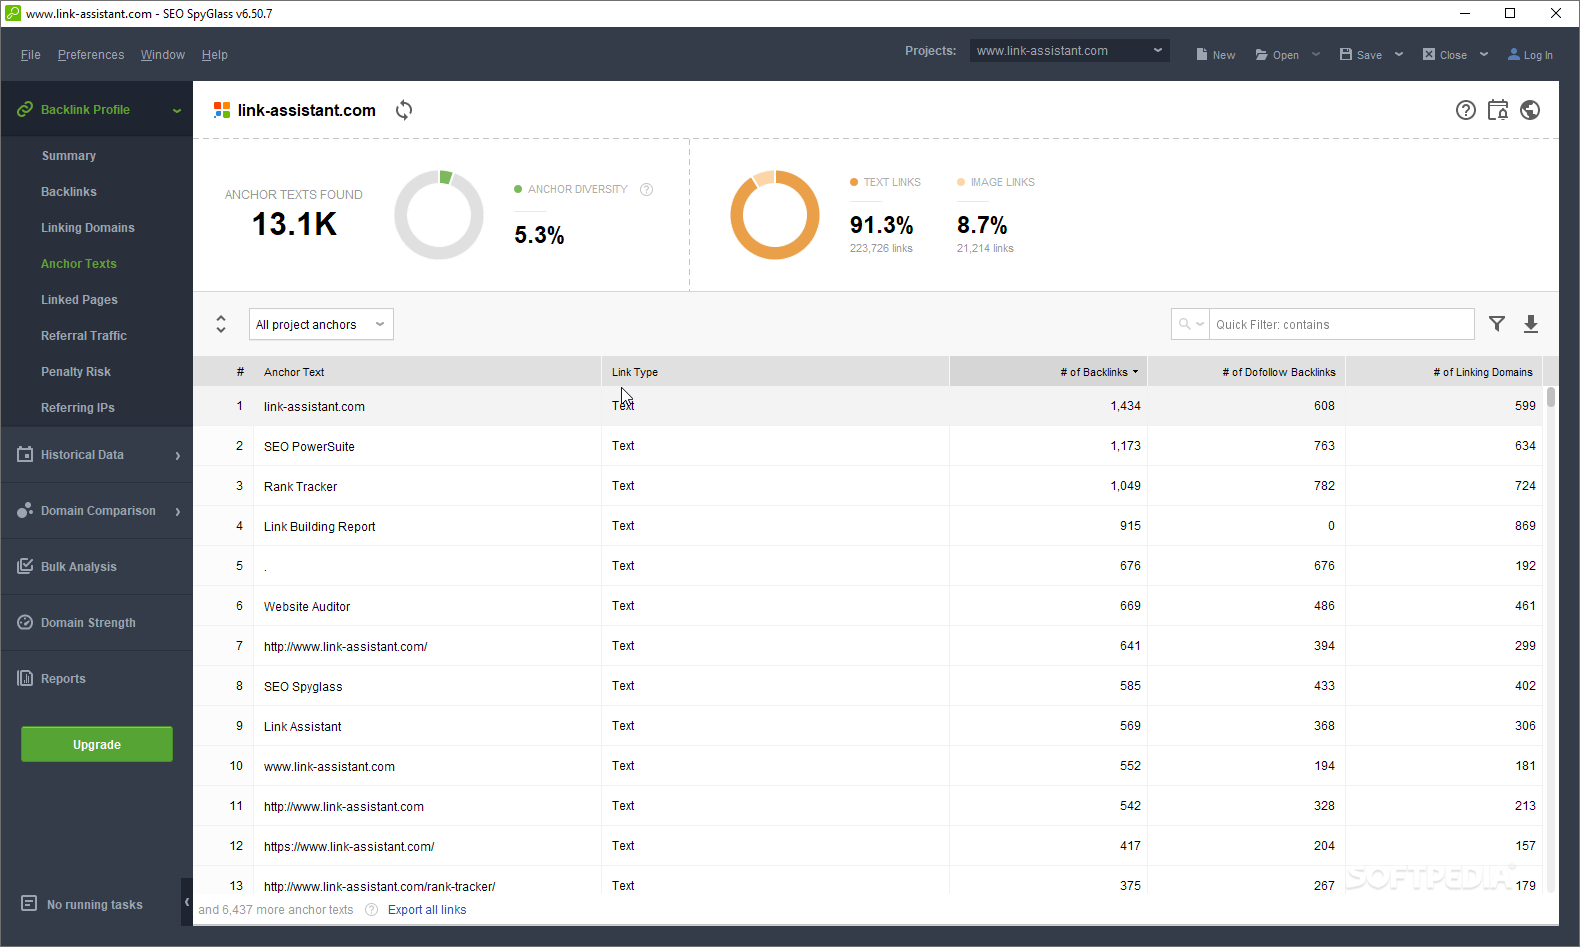Sort by # of Linking Domains header
Screen dimensions: 1580x947
1444,372
